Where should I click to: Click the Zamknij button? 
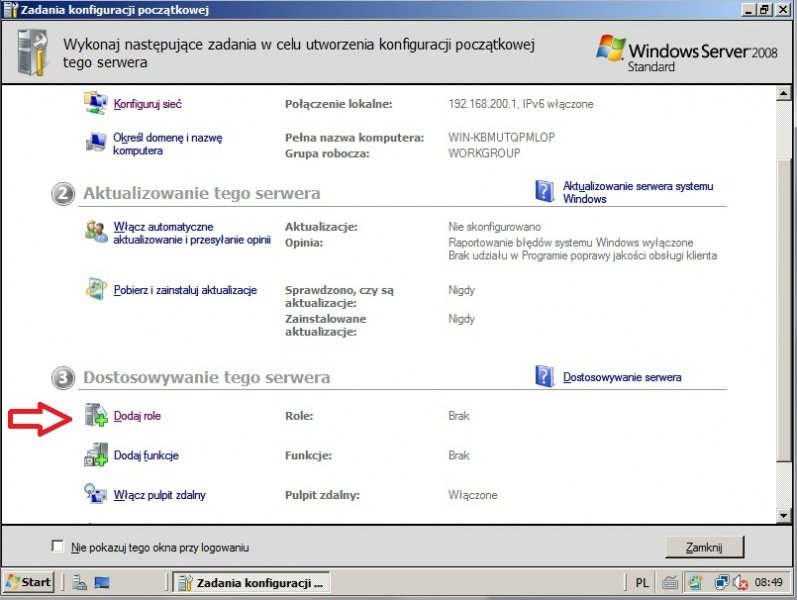(x=704, y=547)
